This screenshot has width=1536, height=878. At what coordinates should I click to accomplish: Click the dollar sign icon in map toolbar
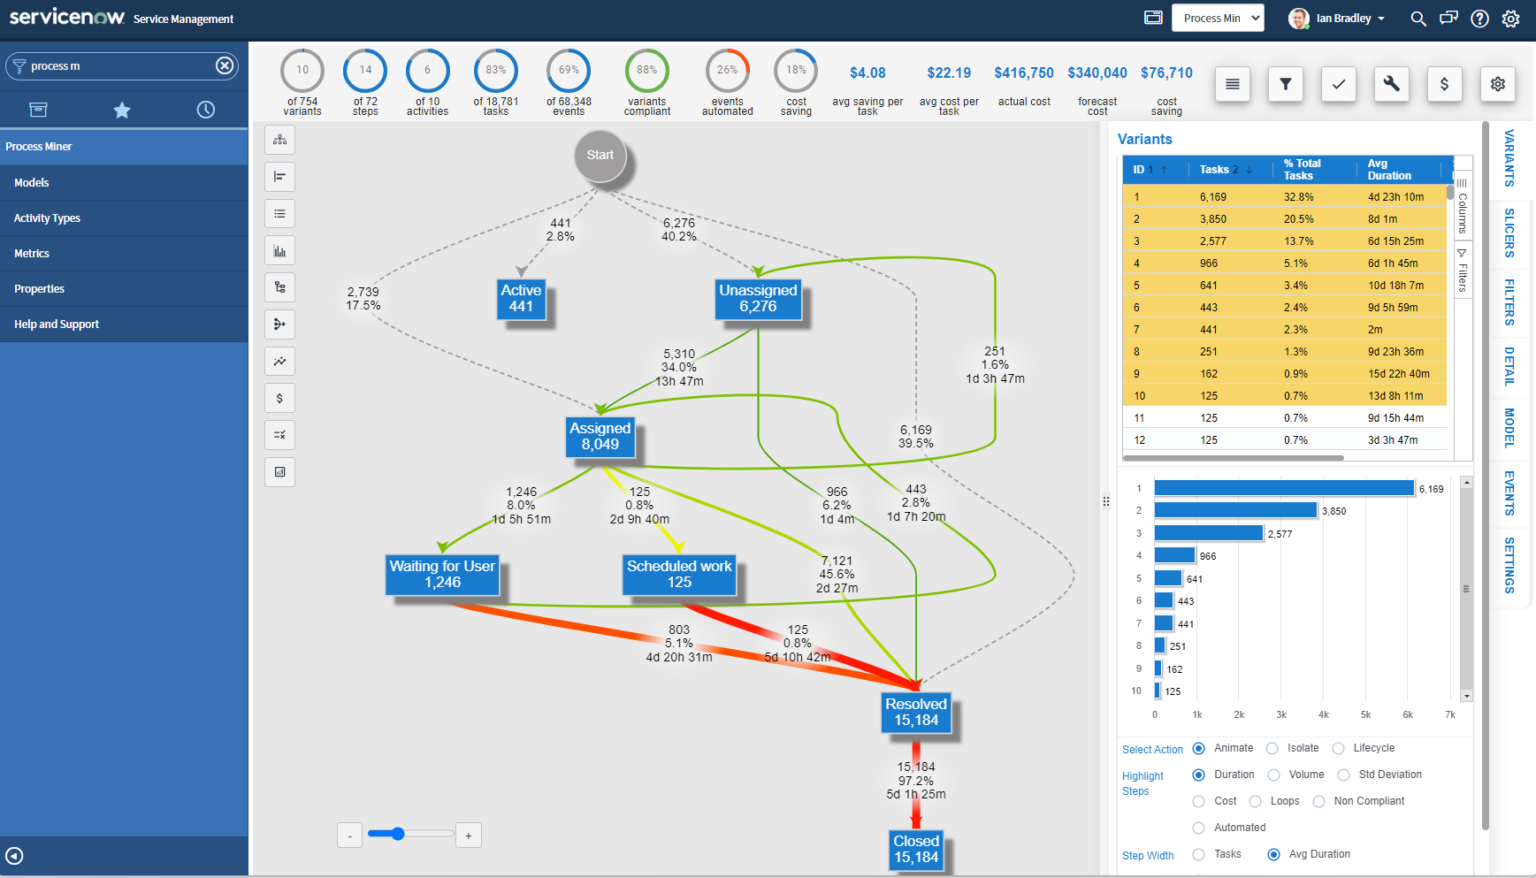tap(280, 398)
